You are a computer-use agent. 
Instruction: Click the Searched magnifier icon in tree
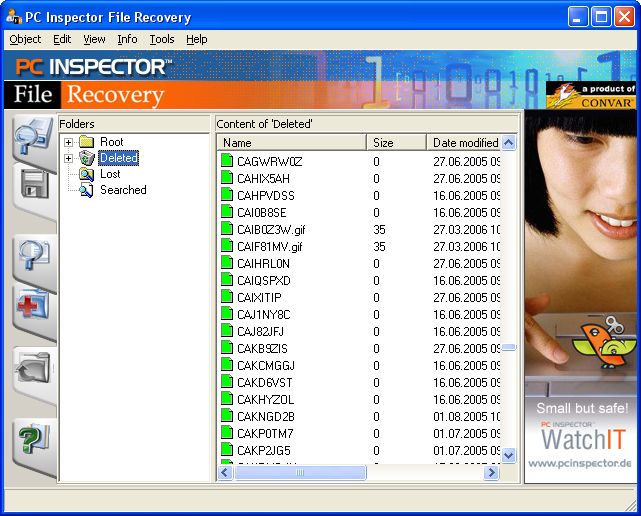click(x=87, y=190)
